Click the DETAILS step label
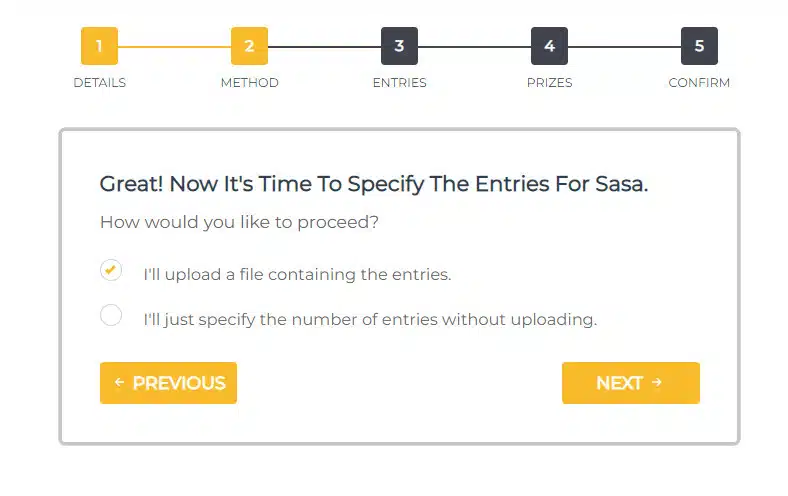Image resolution: width=788 pixels, height=496 pixels. 99,83
